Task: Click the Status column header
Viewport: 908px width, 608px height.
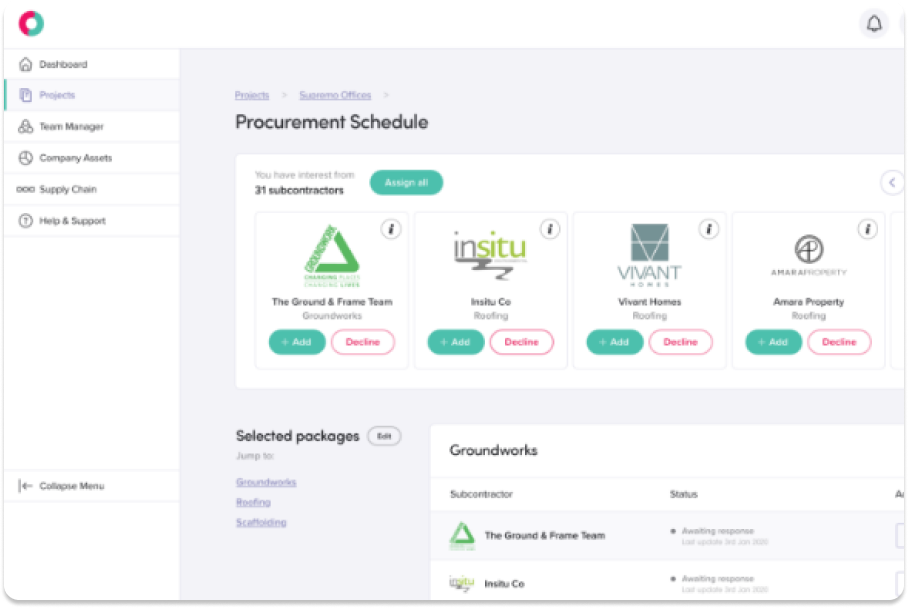Action: tap(683, 494)
